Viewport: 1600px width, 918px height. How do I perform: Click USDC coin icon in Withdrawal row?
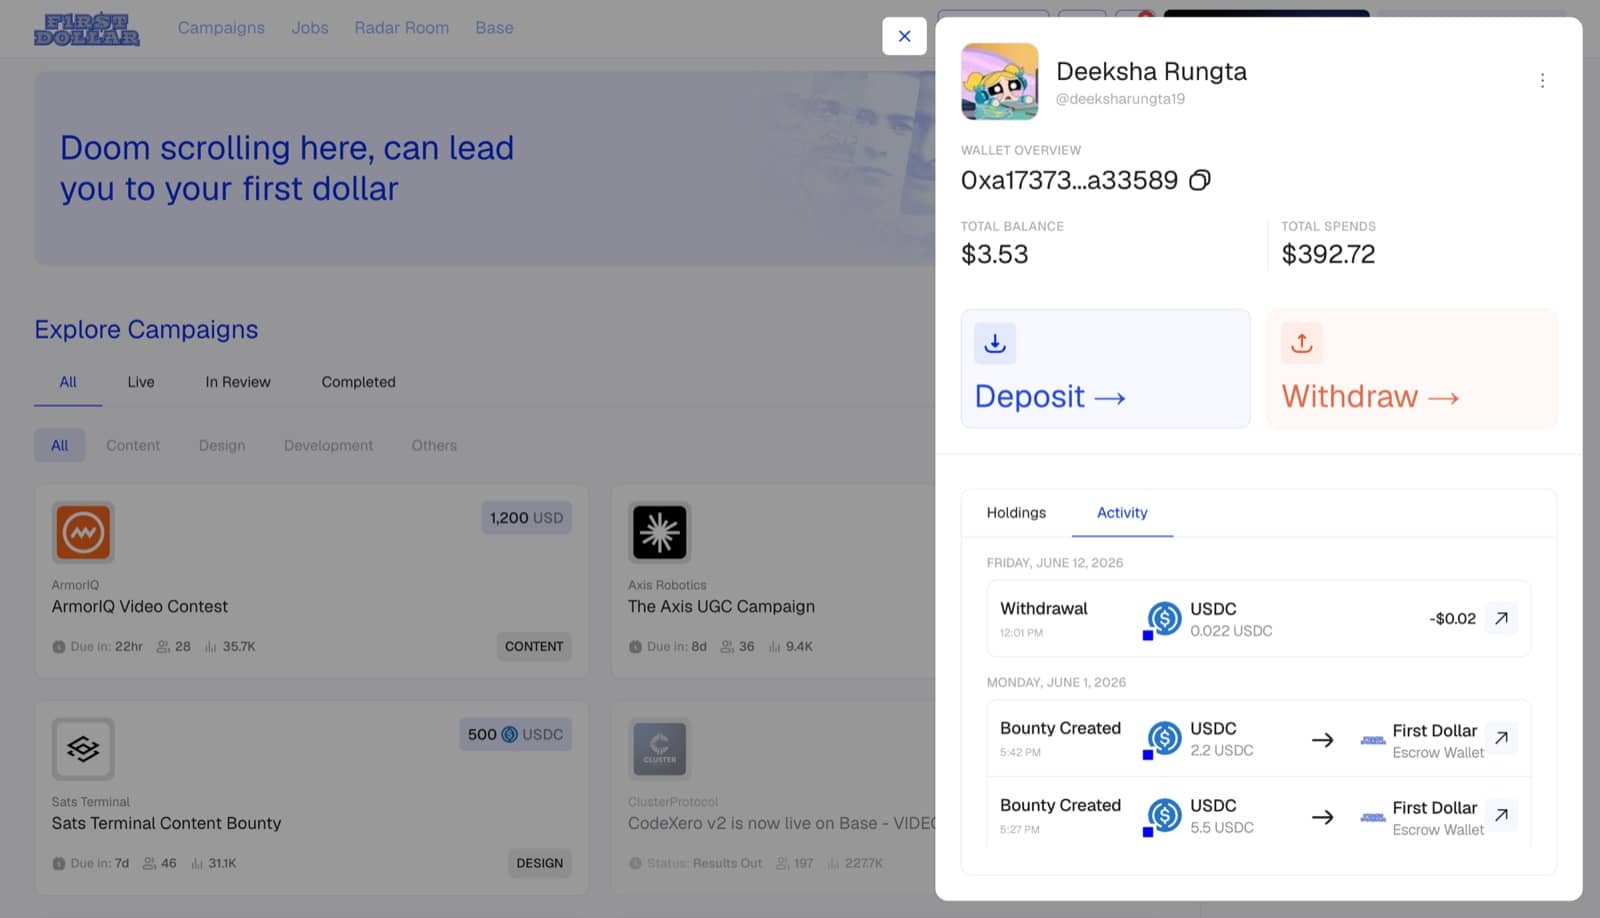pyautogui.click(x=1163, y=620)
